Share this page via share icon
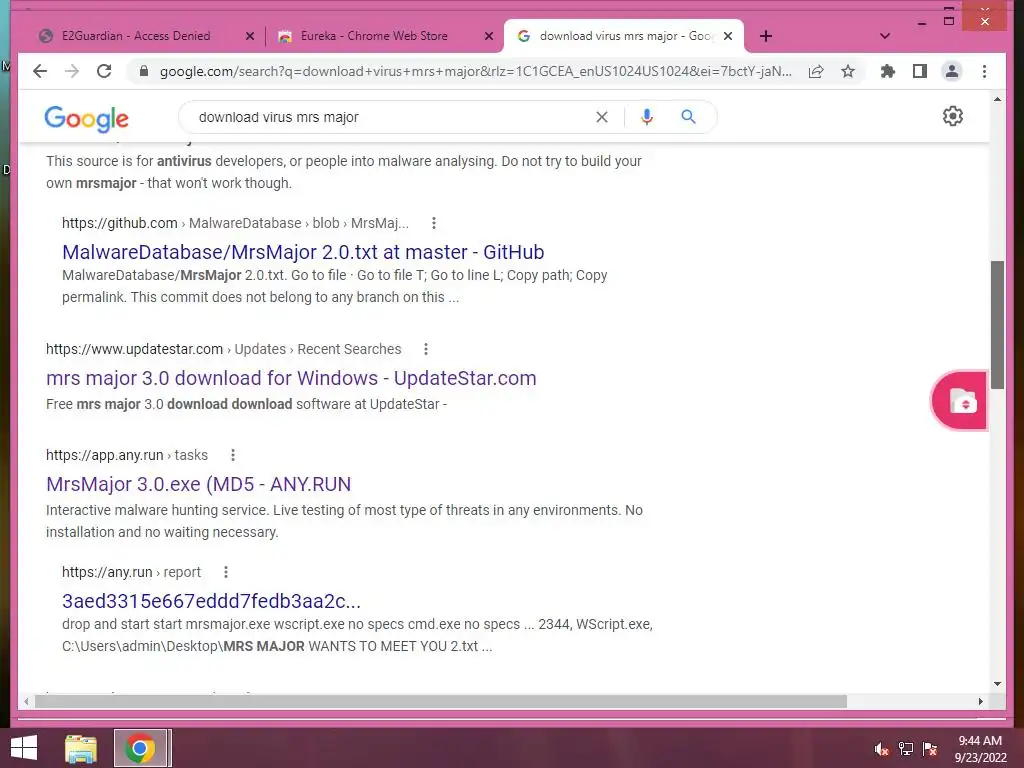 click(x=816, y=71)
